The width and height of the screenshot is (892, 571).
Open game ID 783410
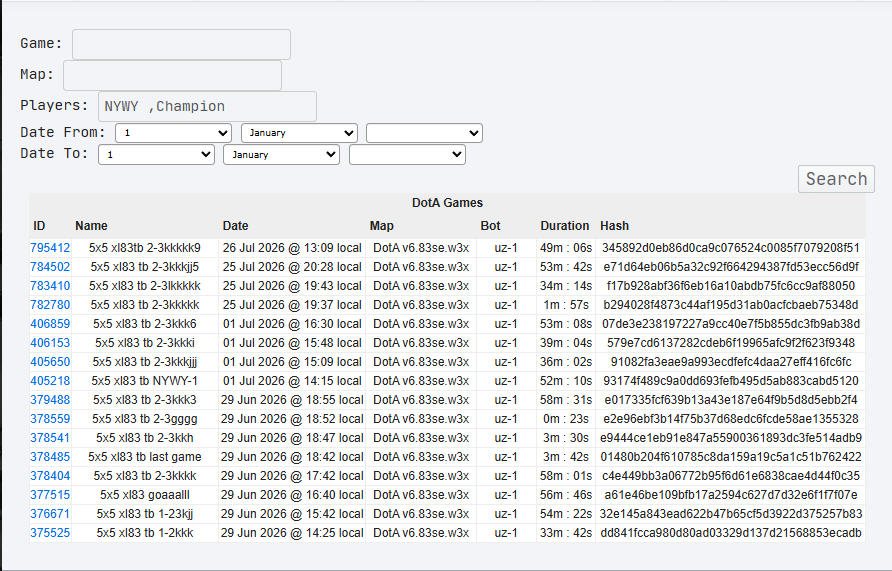point(50,286)
